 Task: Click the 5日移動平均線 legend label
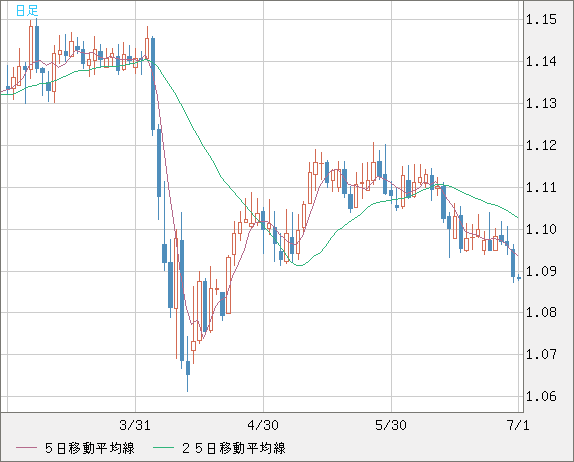90,448
